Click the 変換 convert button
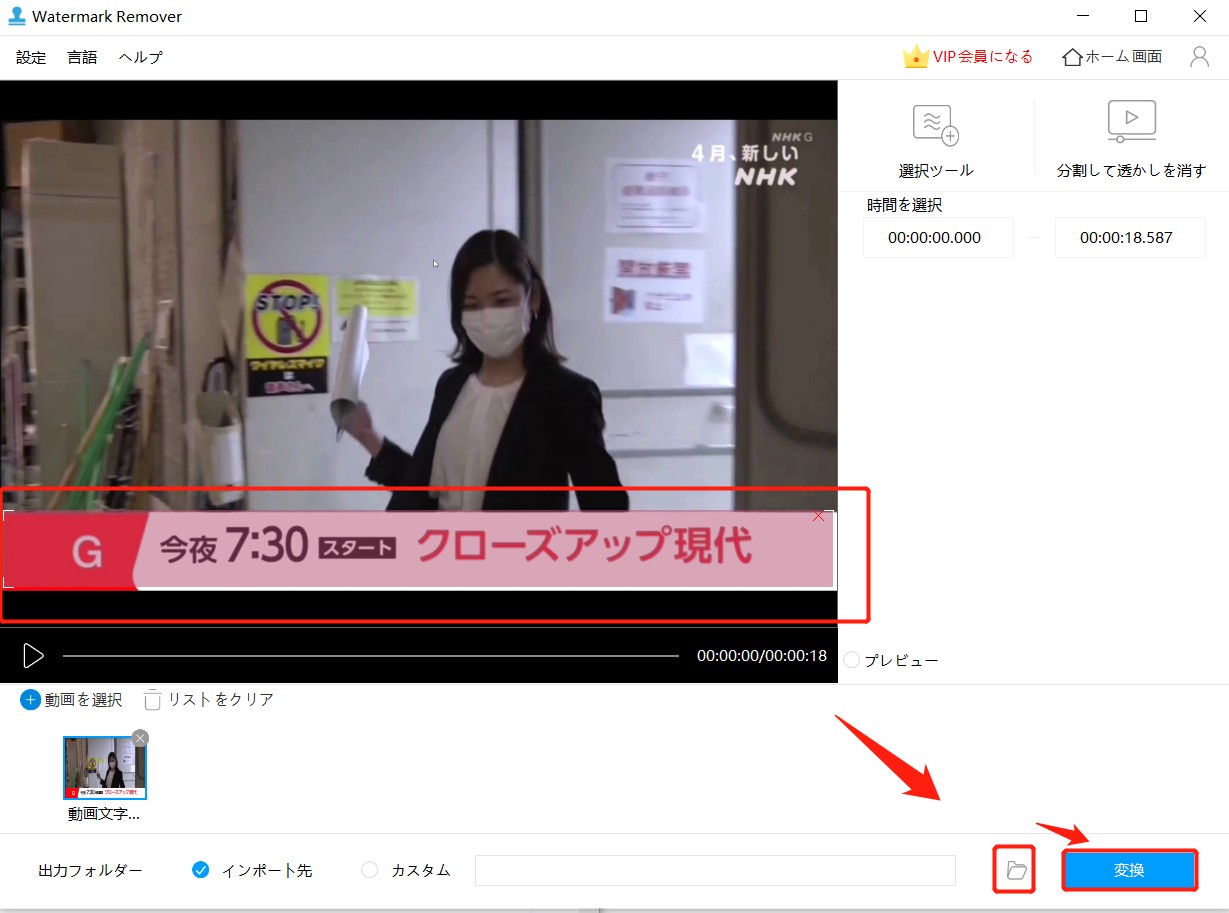Image resolution: width=1229 pixels, height=913 pixels. point(1129,870)
